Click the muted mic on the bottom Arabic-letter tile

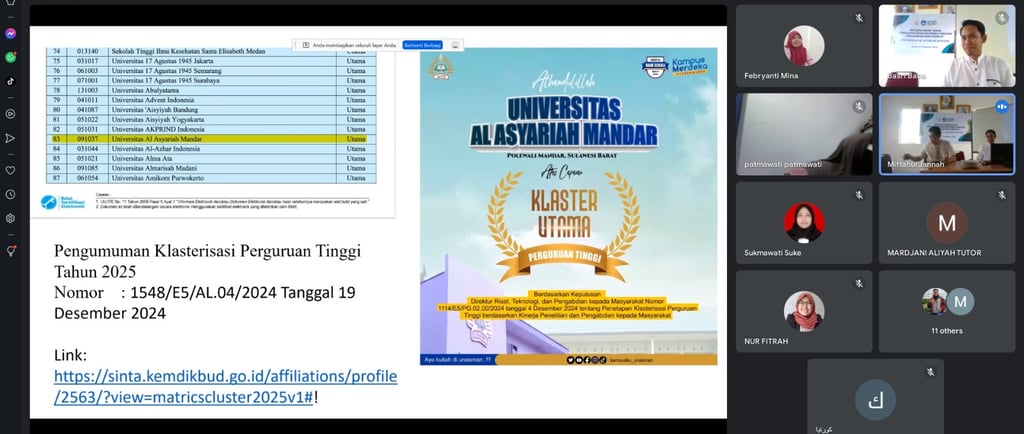click(930, 372)
